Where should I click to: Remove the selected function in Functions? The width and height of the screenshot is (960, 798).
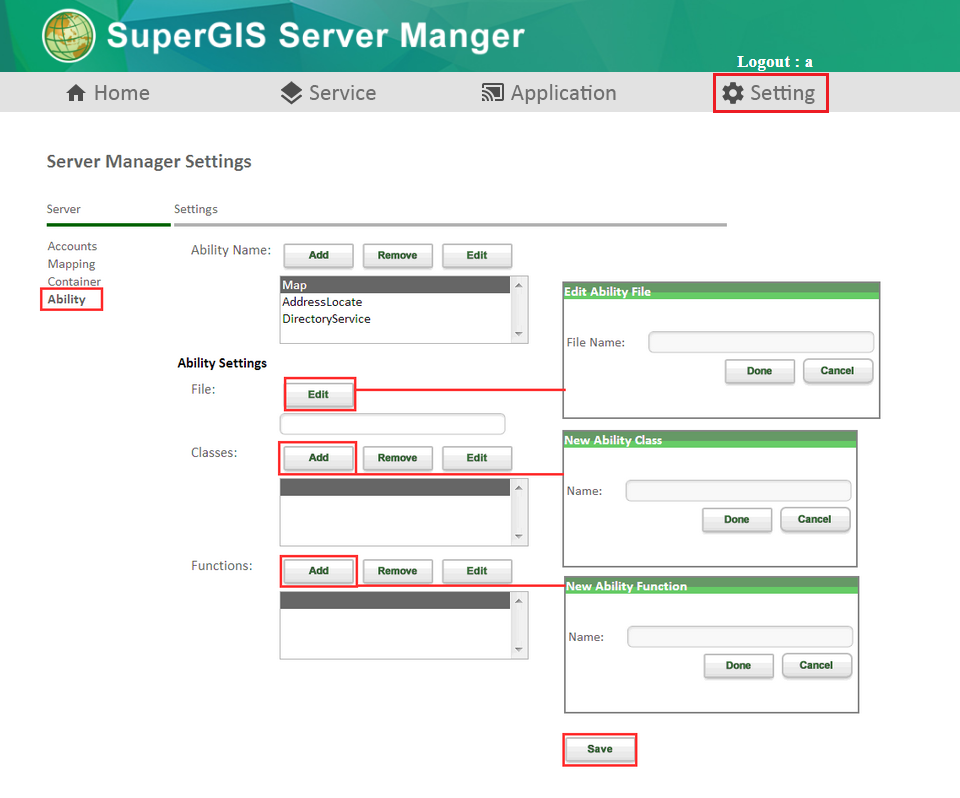397,571
